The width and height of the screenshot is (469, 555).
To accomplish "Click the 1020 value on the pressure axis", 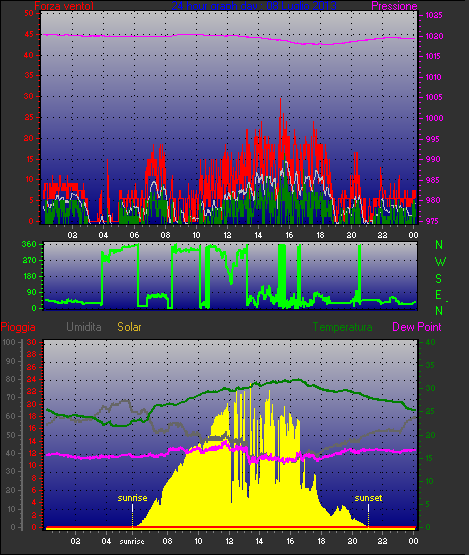I will tap(434, 36).
